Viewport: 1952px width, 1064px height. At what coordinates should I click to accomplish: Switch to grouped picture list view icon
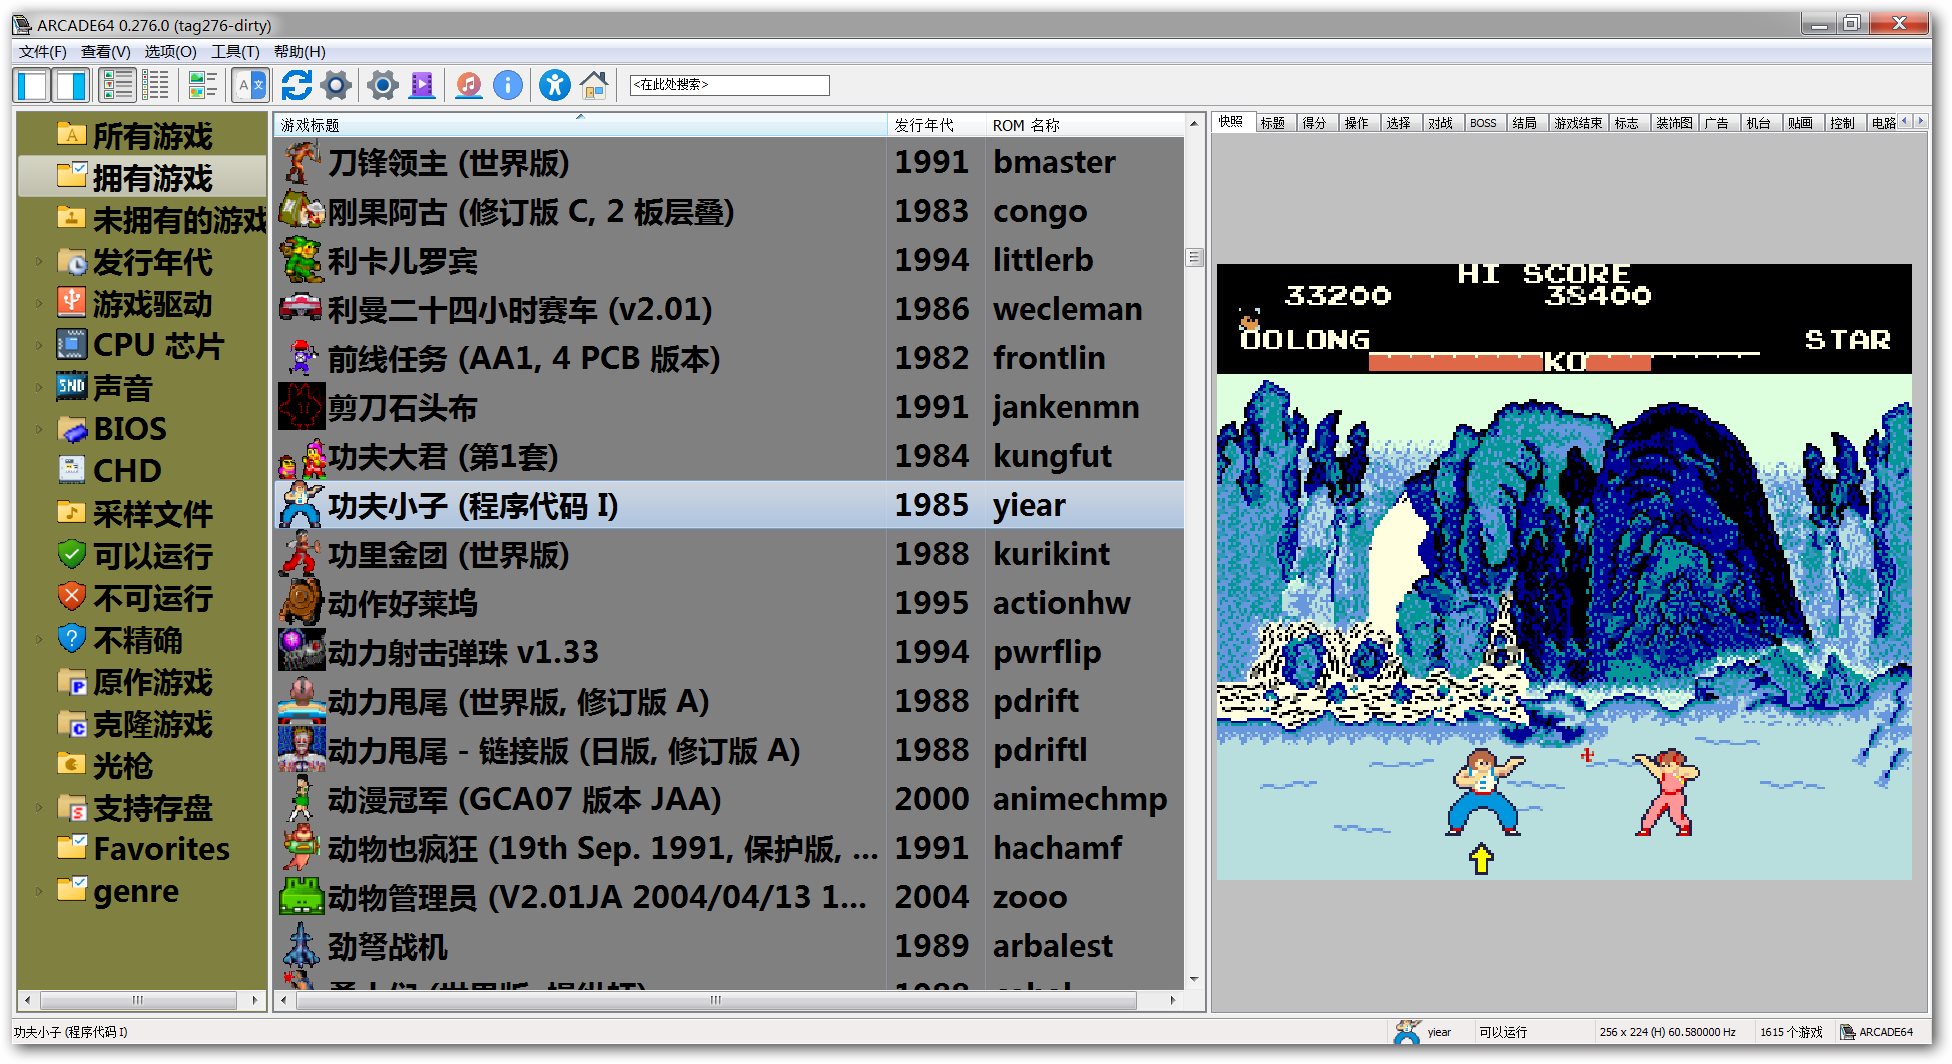tap(203, 85)
